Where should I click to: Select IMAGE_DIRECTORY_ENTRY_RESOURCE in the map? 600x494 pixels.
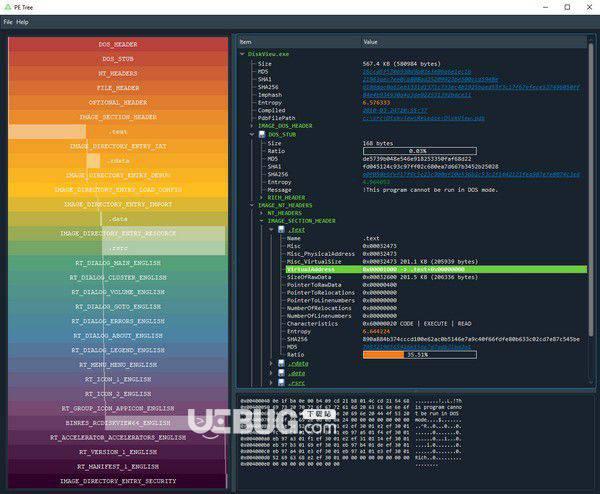[118, 233]
